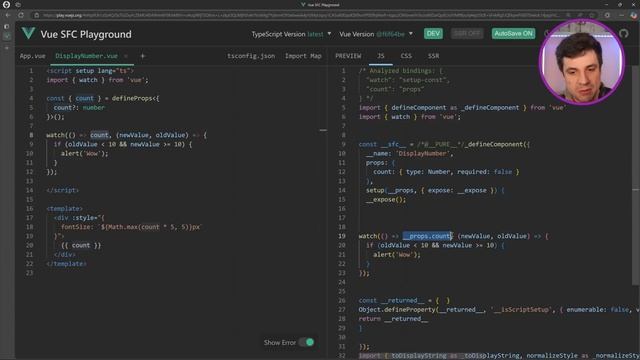Click 'fontSize' line in the template code
Image resolution: width=640 pixels, height=360 pixels.
pos(131,227)
